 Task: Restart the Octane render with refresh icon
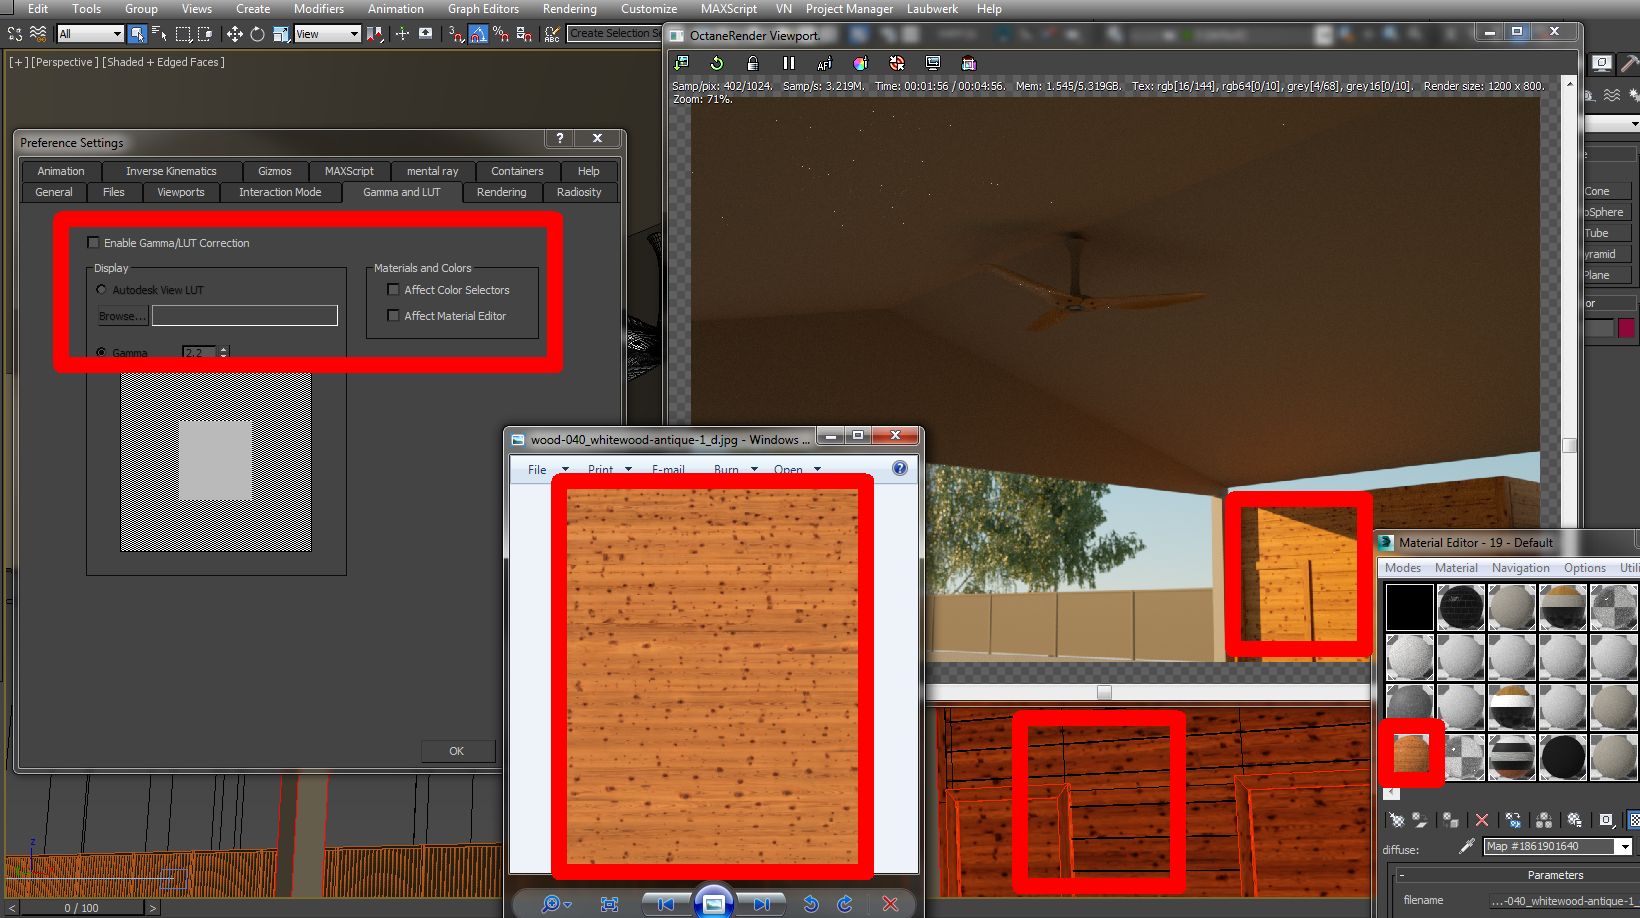[x=716, y=63]
